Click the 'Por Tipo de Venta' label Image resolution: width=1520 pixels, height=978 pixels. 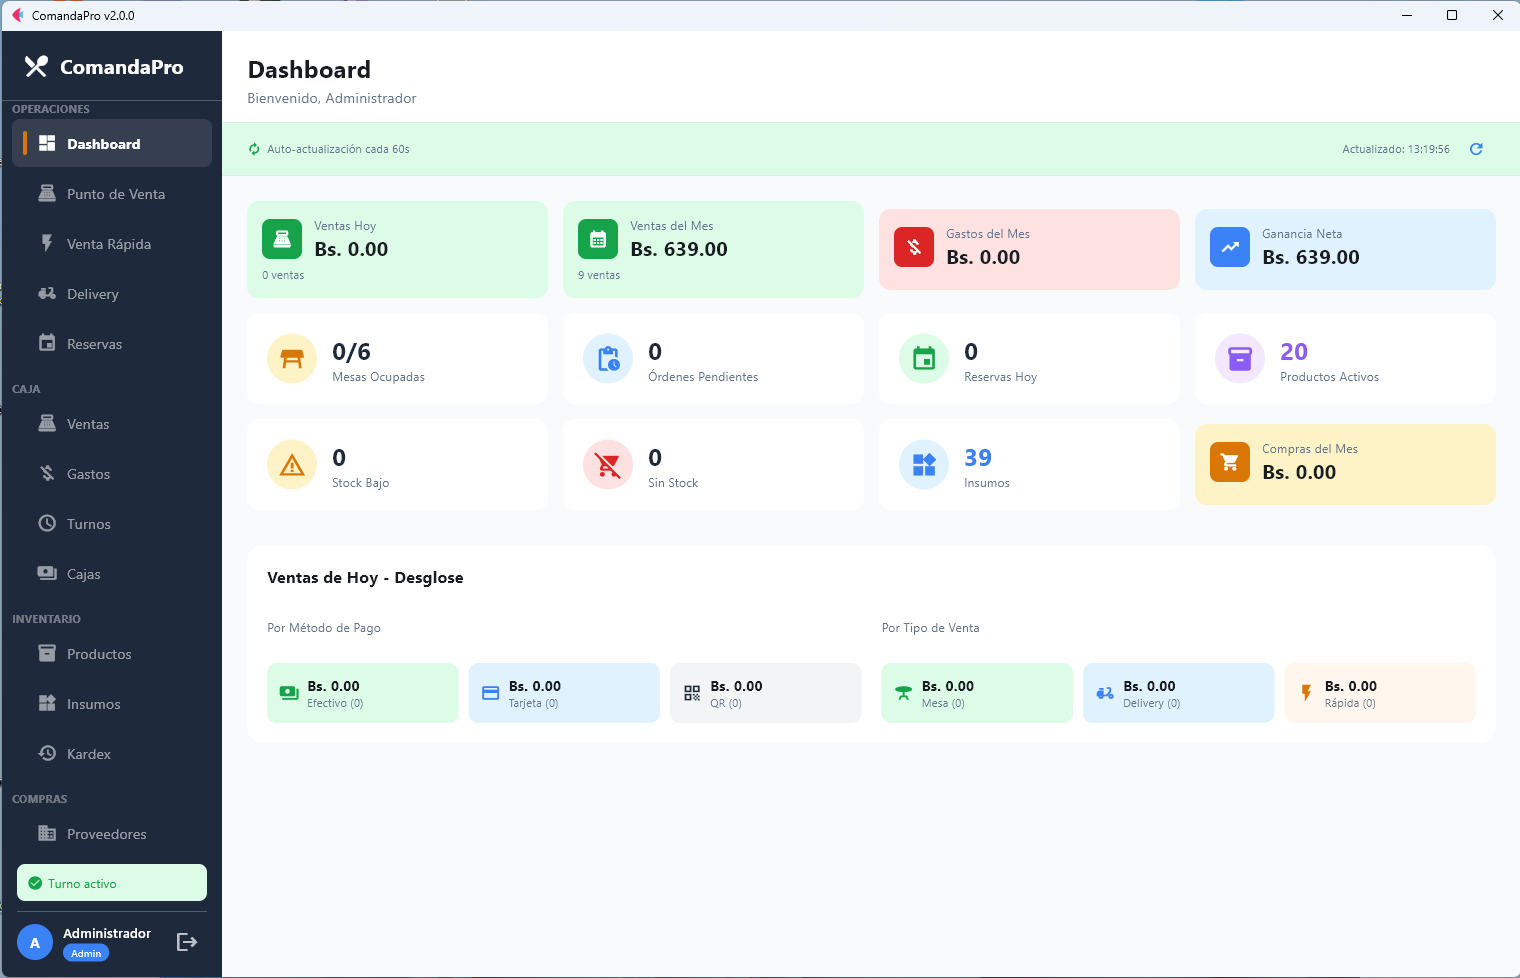(x=930, y=628)
